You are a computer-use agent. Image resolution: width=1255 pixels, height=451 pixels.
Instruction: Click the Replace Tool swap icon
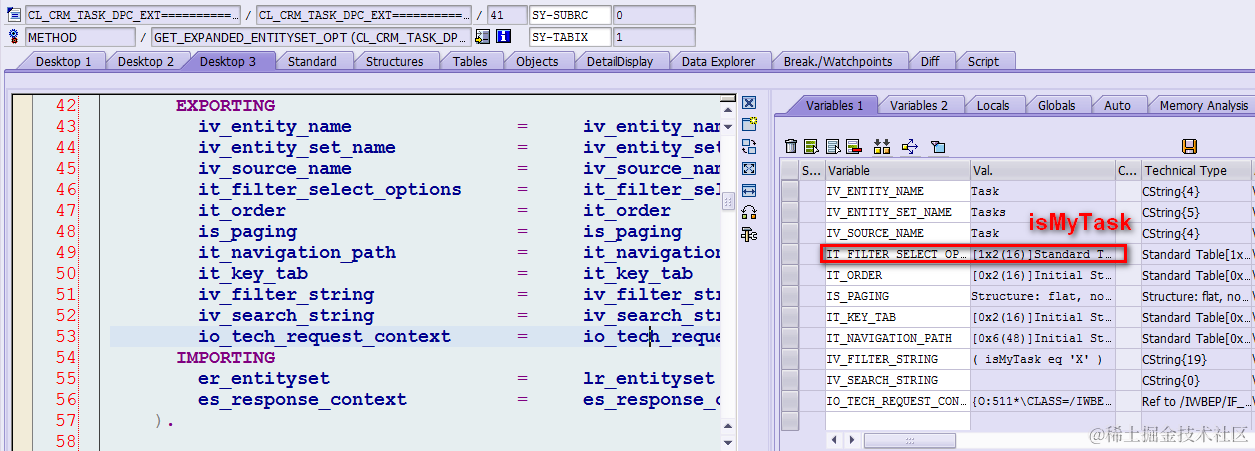(x=749, y=147)
